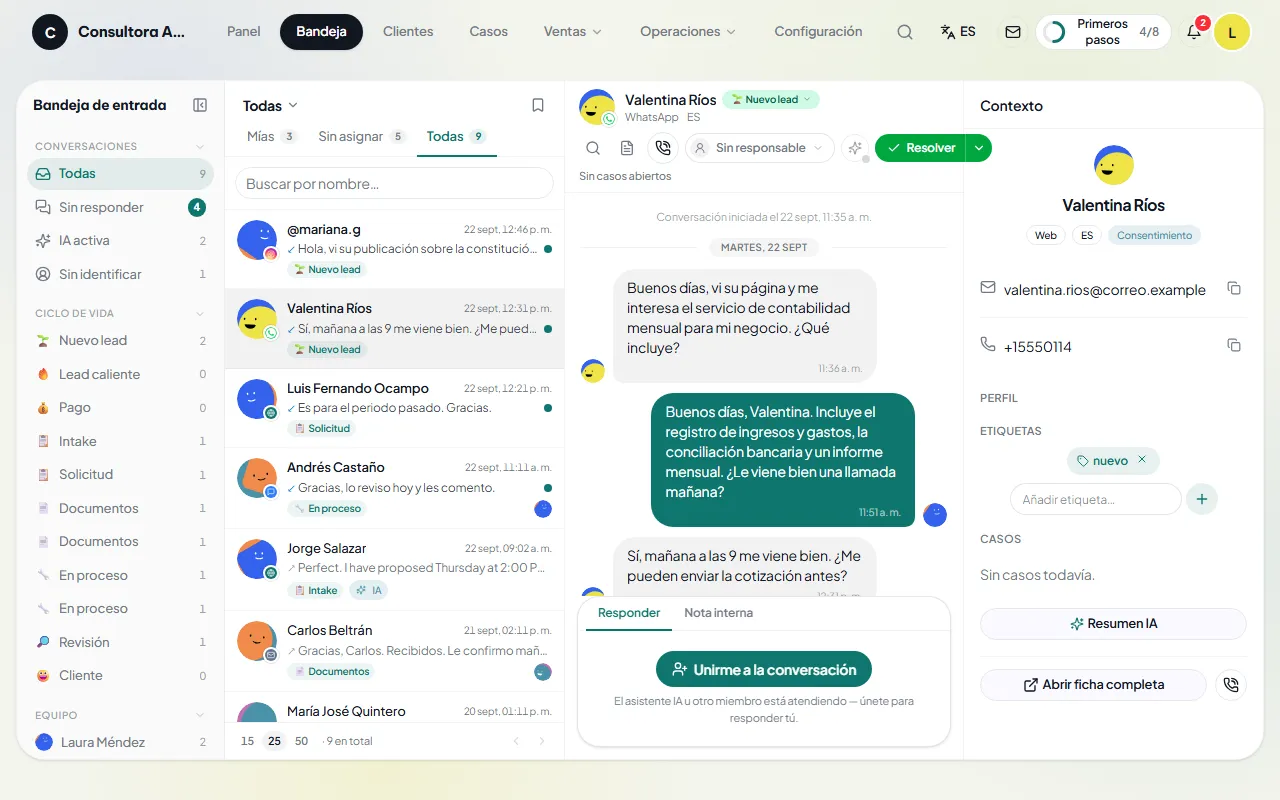Screen dimensions: 1280x800
Task: Open the mail envelope icon in header
Action: click(x=1013, y=32)
